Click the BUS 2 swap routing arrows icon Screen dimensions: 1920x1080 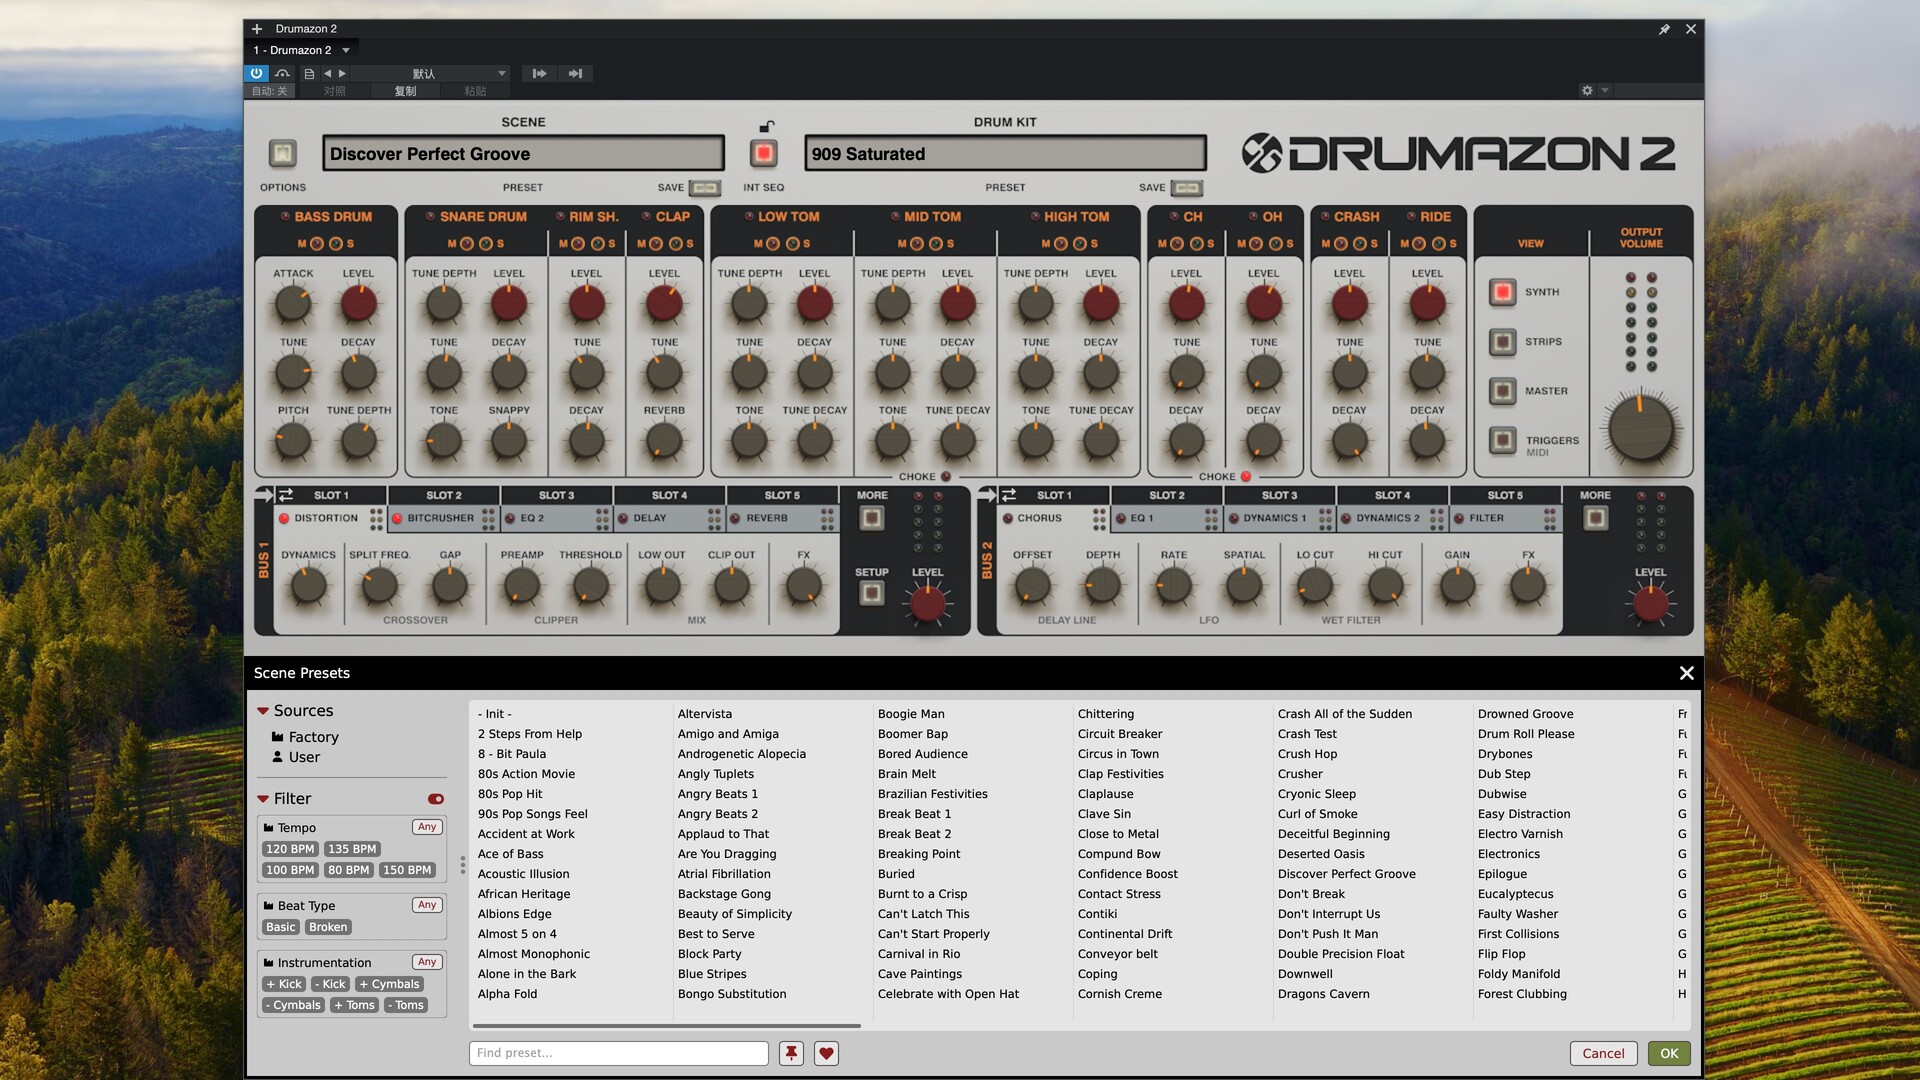coord(1009,495)
